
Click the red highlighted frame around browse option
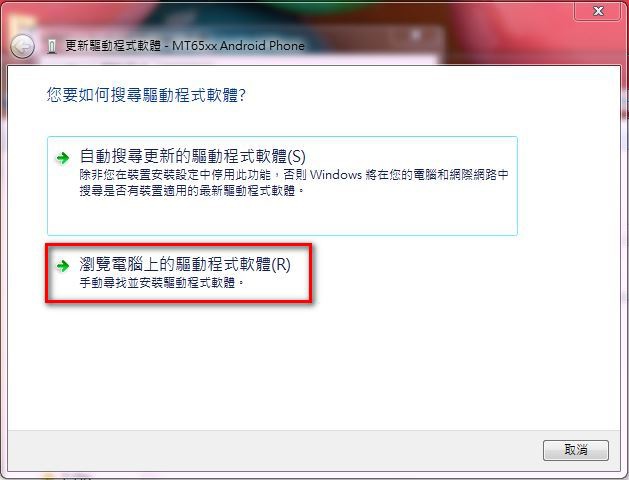click(x=179, y=245)
